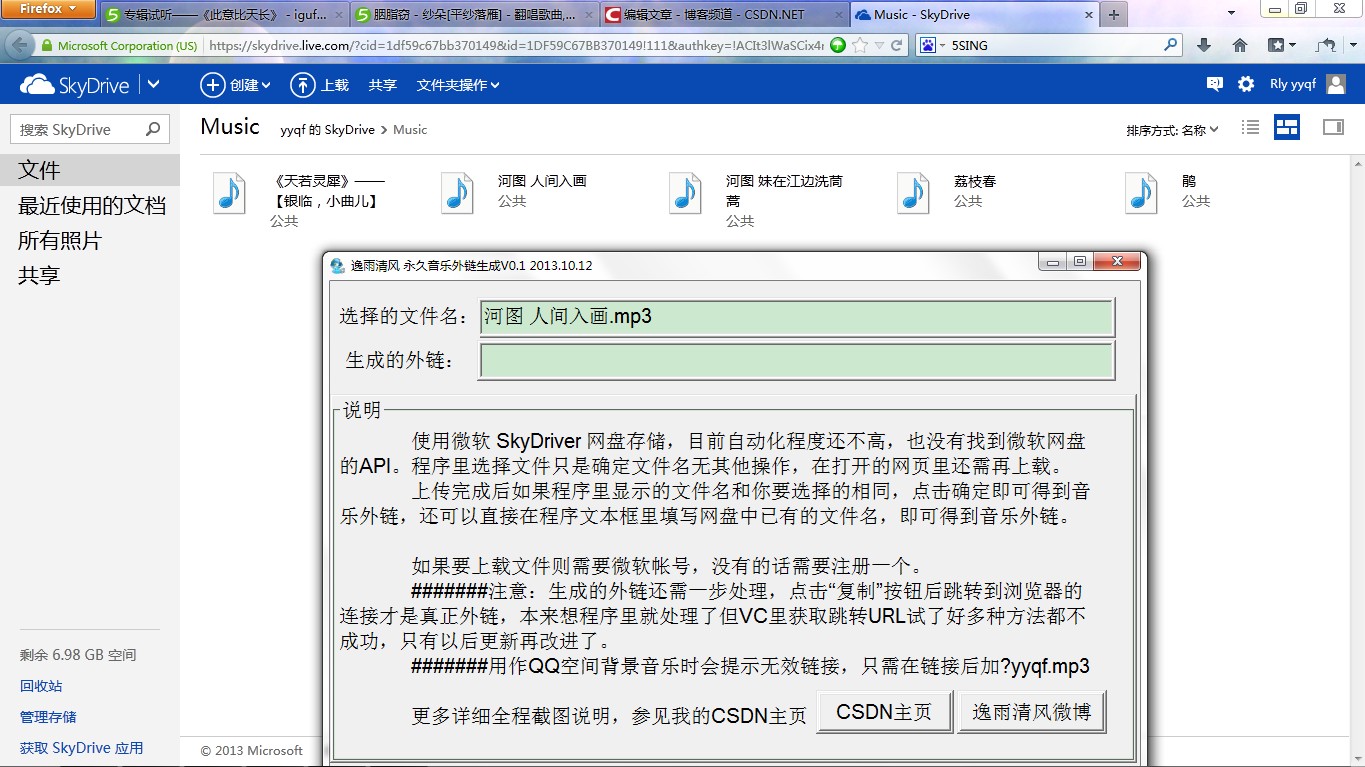Open the search engine selector paw icon

(x=931, y=46)
